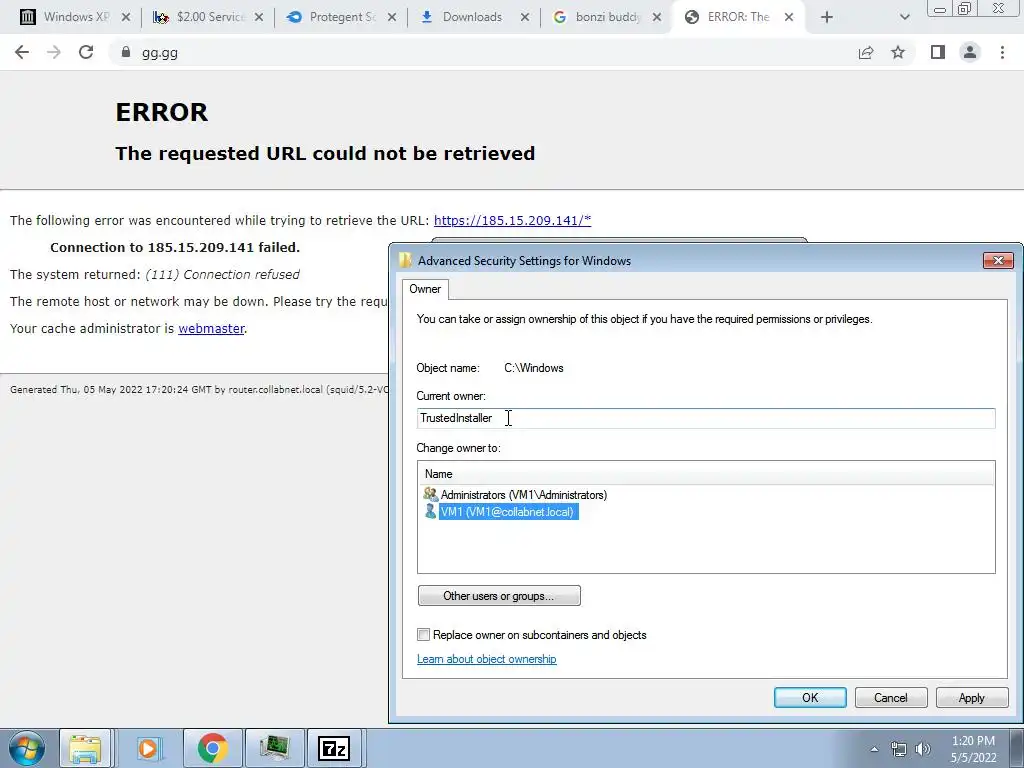Open Windows Explorer from the taskbar
The height and width of the screenshot is (768, 1024).
coord(85,748)
